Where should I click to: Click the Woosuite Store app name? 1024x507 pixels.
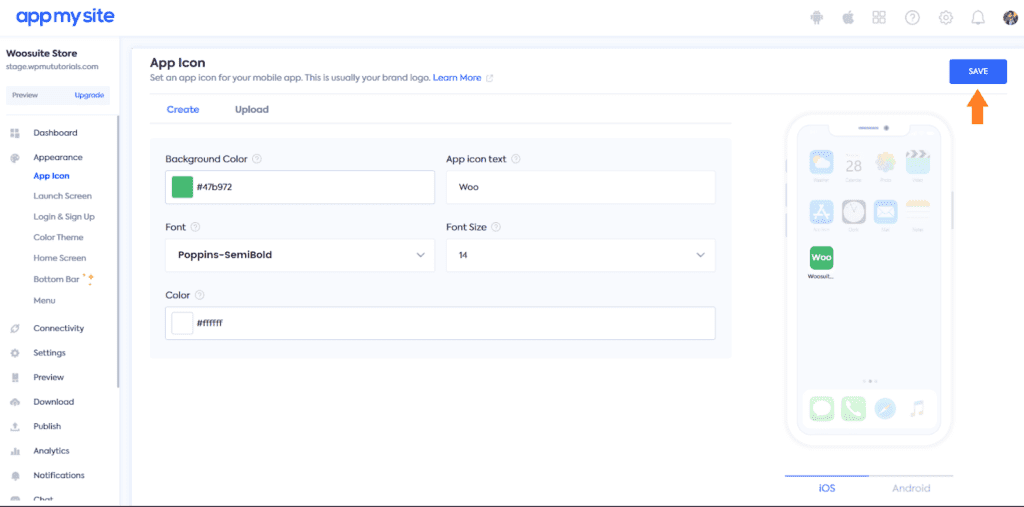[41, 54]
